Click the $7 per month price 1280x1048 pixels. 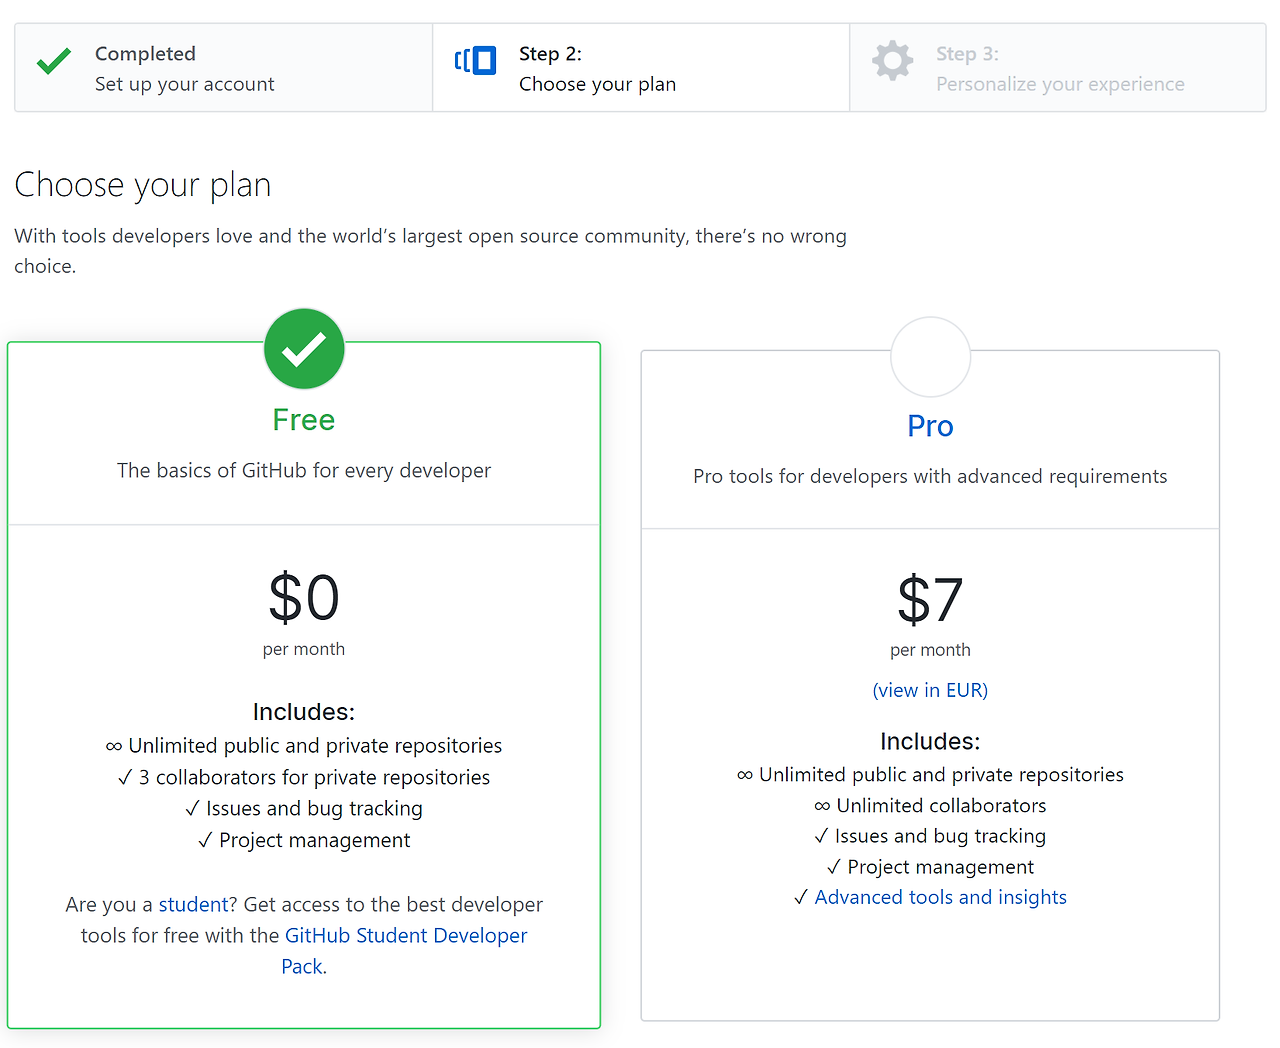pyautogui.click(x=930, y=601)
